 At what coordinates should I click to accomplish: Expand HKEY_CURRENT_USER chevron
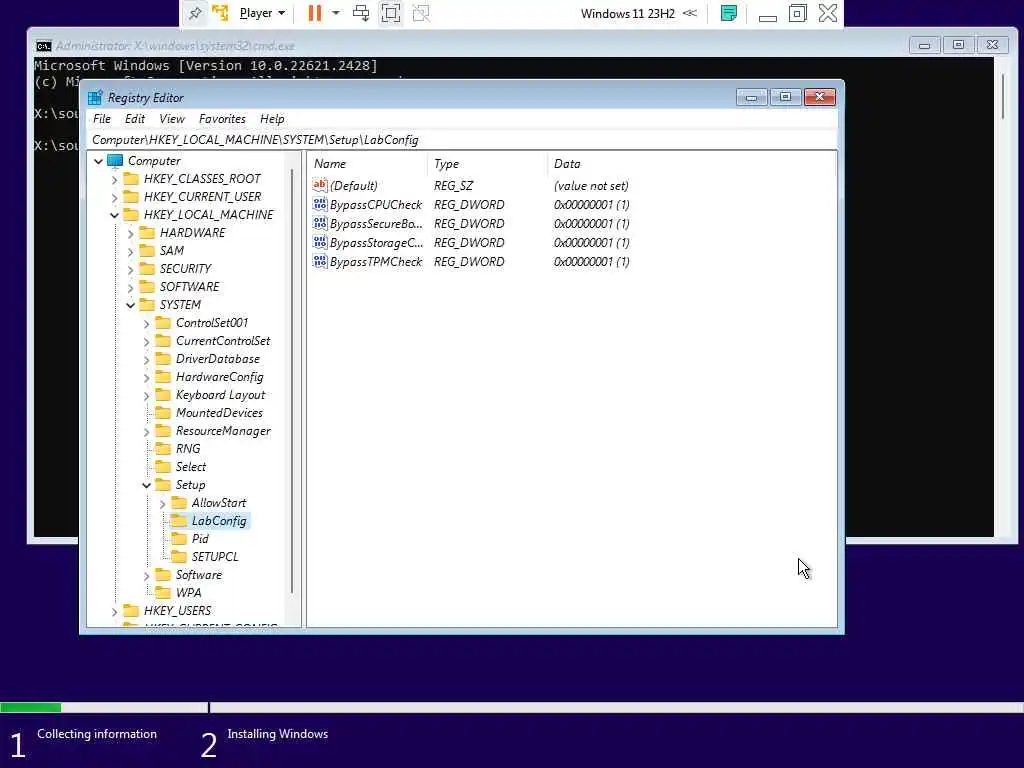[114, 197]
